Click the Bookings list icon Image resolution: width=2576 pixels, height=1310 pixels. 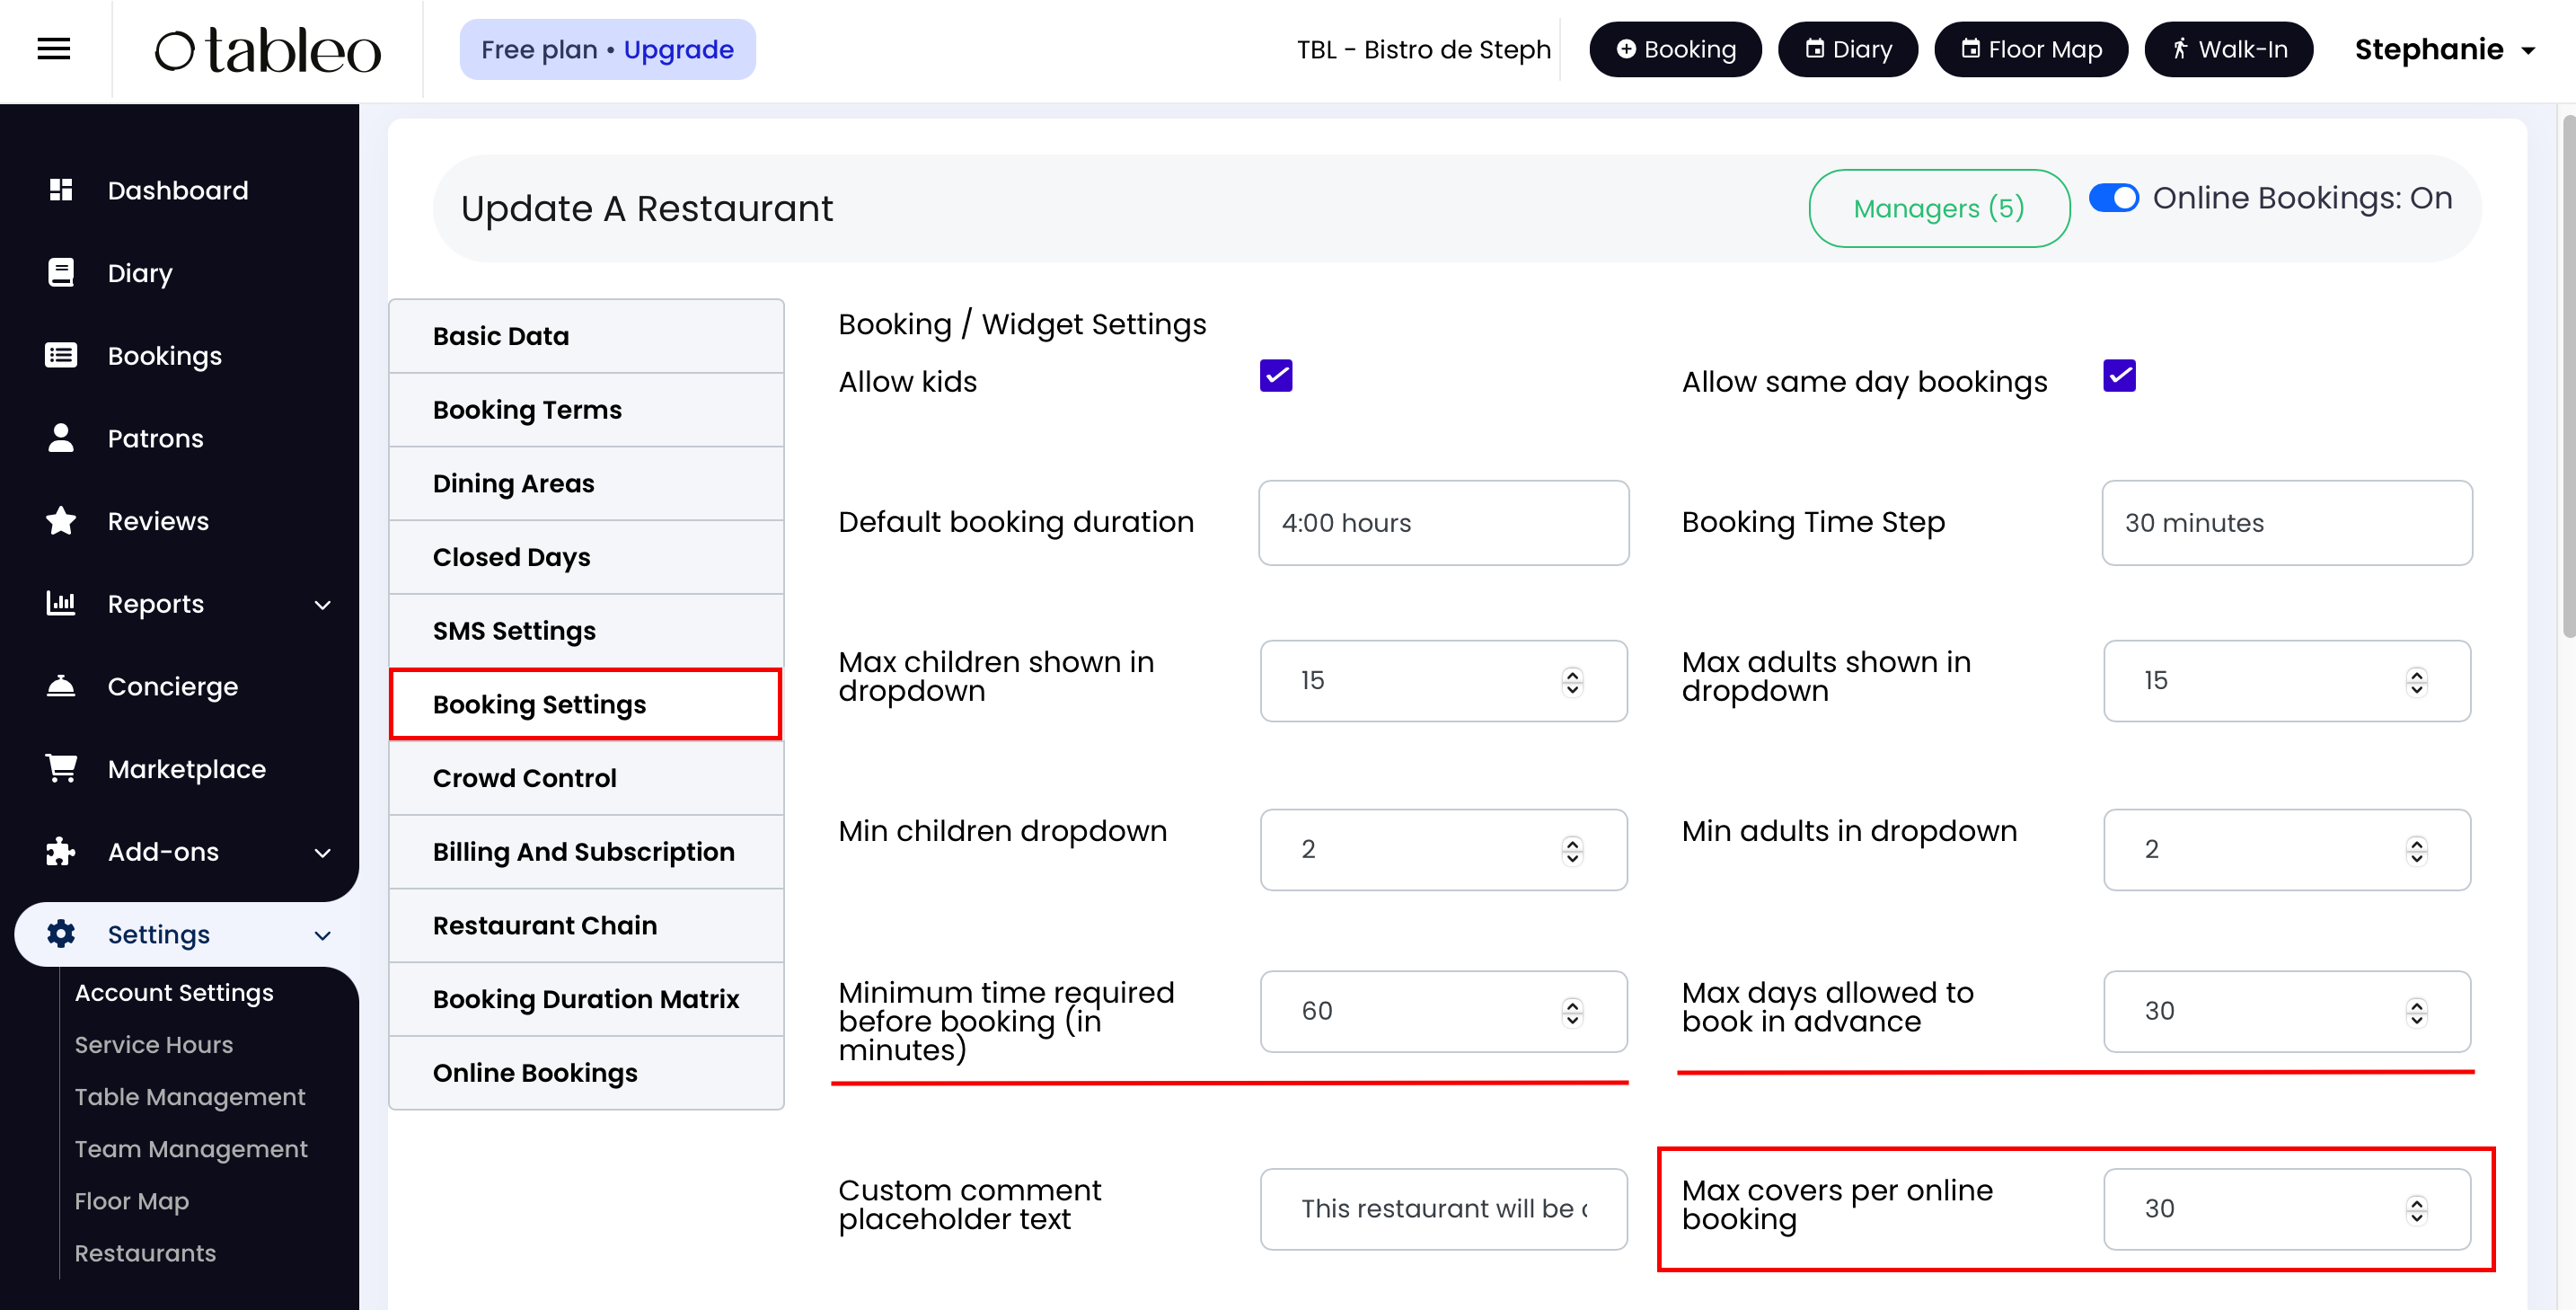click(61, 355)
